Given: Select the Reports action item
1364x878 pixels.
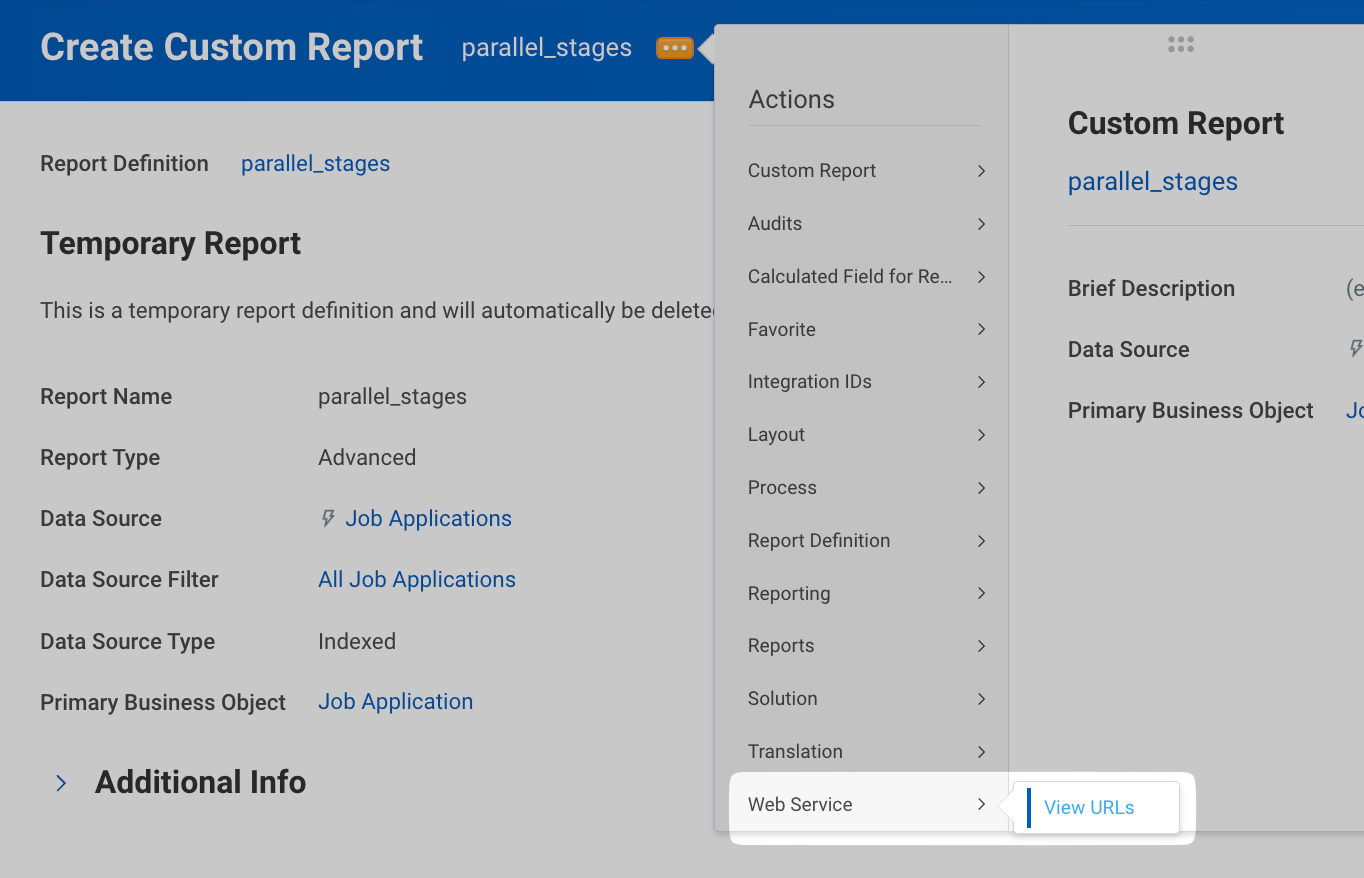Looking at the screenshot, I should tap(866, 646).
